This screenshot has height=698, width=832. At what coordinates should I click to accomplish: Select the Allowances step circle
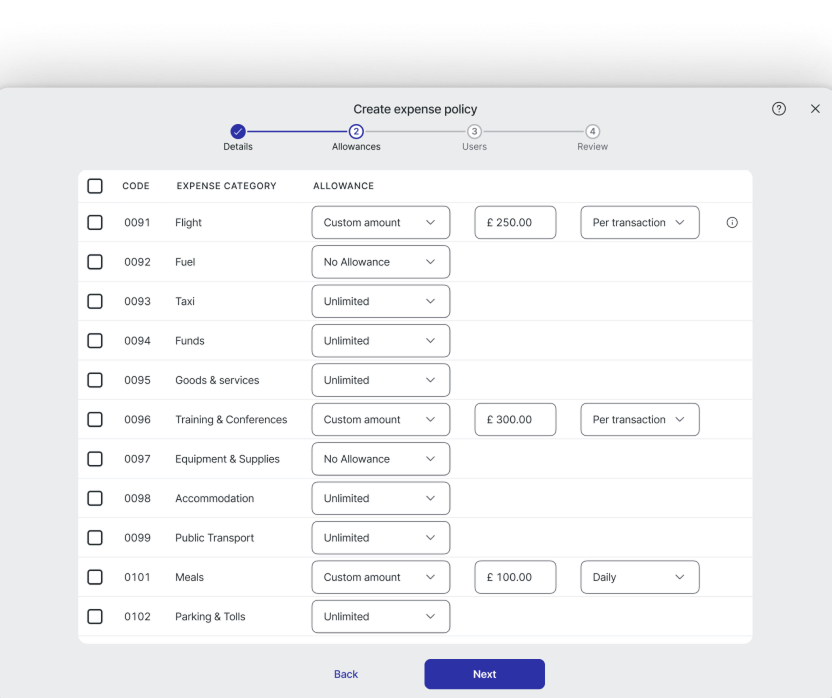tap(356, 132)
